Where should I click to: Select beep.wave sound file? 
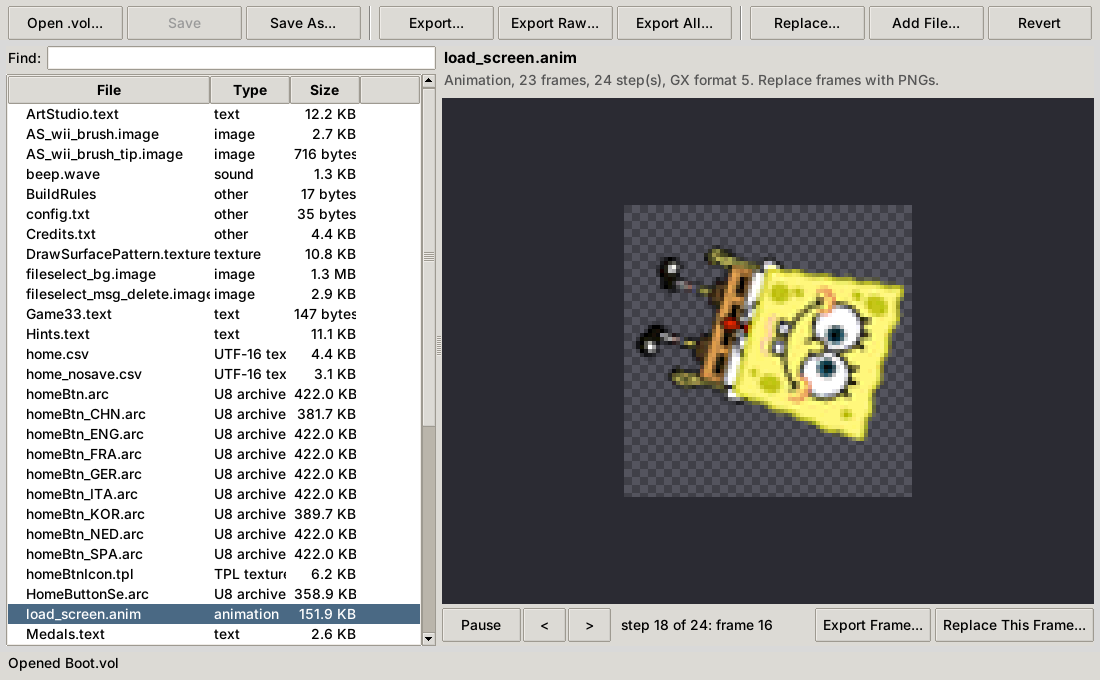point(214,174)
